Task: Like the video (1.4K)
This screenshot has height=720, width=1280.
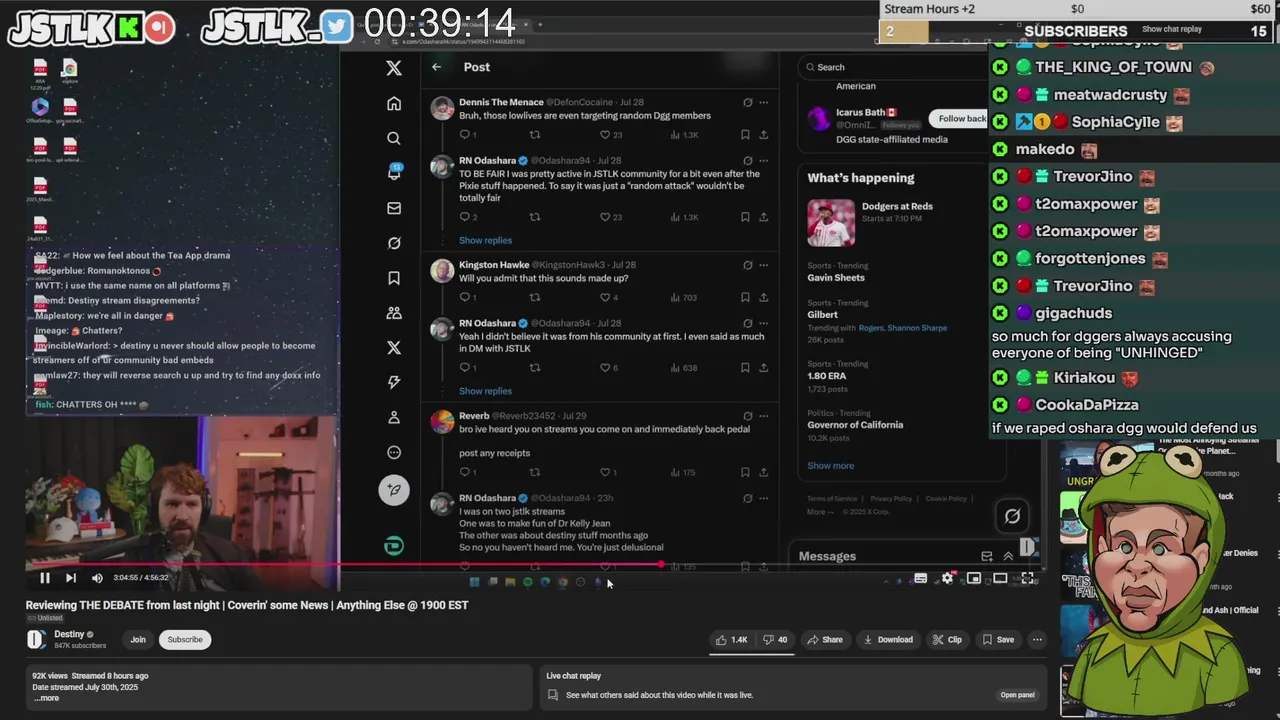Action: pos(731,640)
